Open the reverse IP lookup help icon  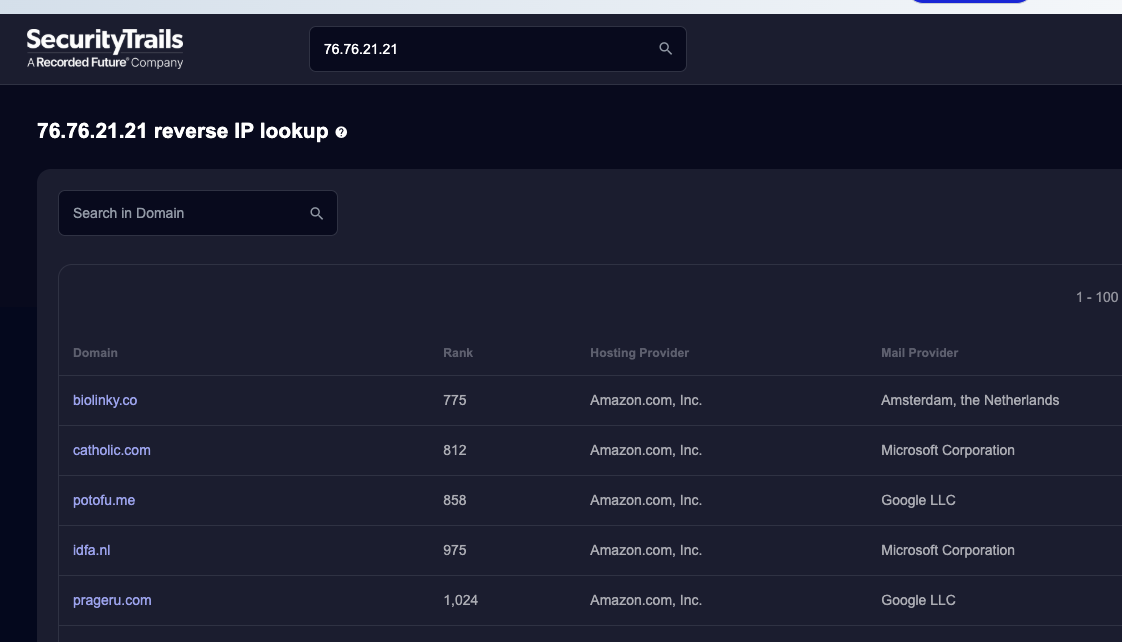click(341, 131)
